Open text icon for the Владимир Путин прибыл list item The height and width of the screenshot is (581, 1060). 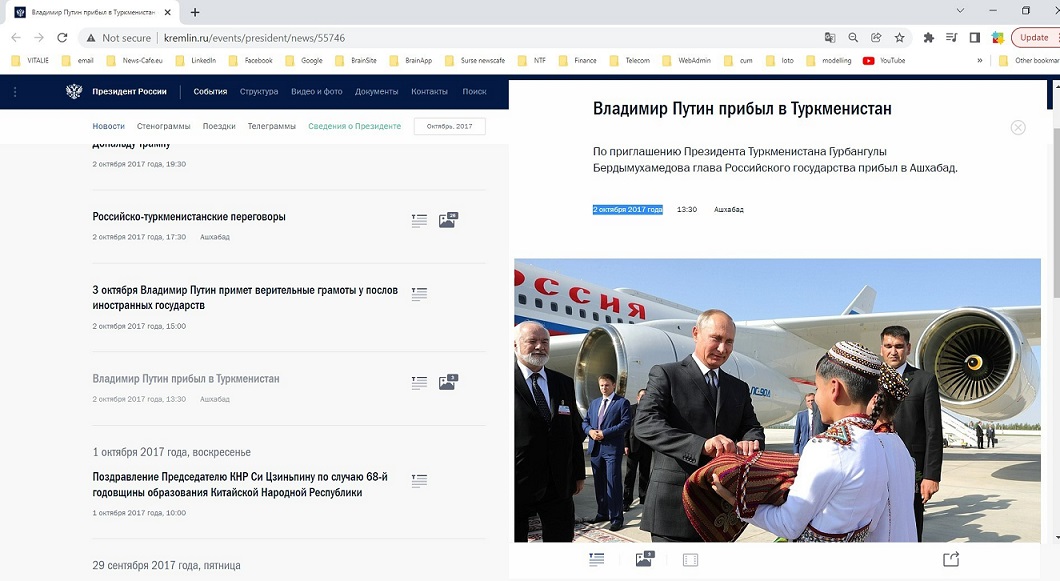419,383
